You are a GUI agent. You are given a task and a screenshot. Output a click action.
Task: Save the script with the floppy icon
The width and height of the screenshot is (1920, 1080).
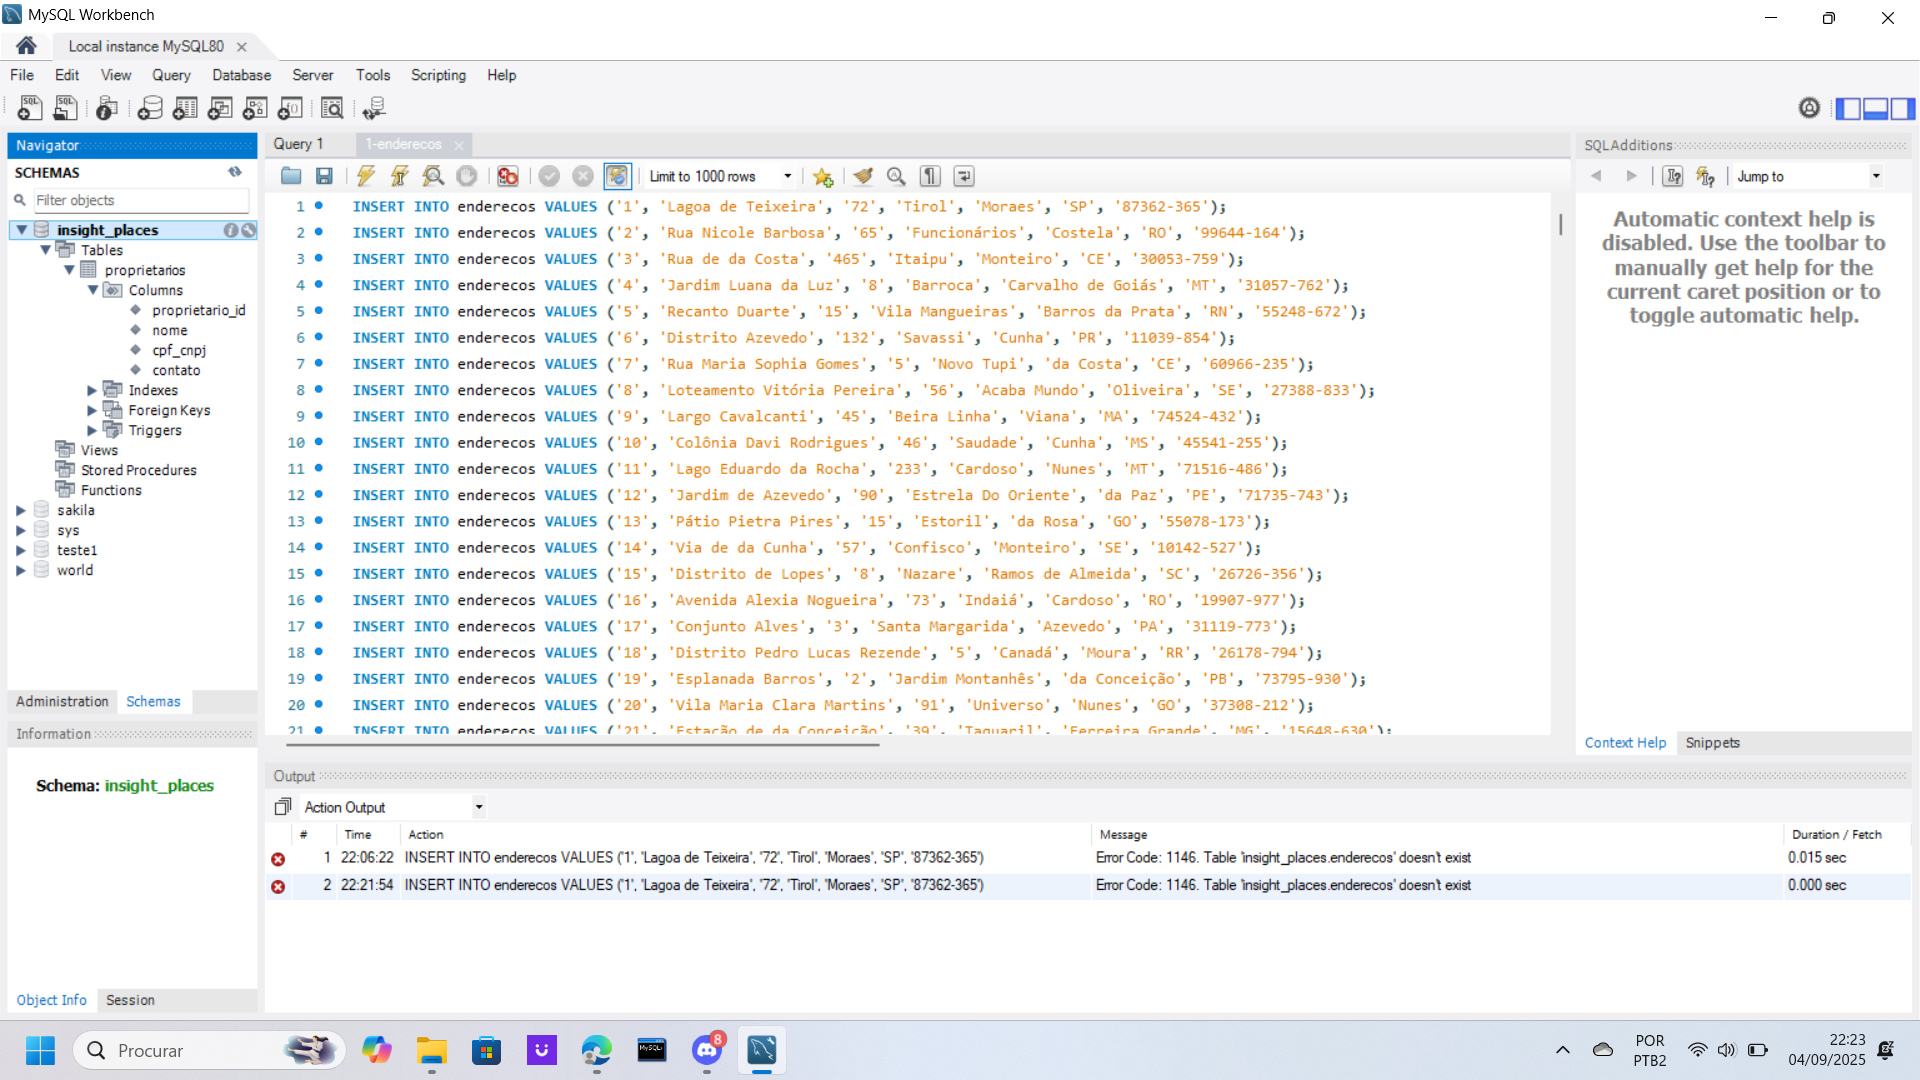324,176
